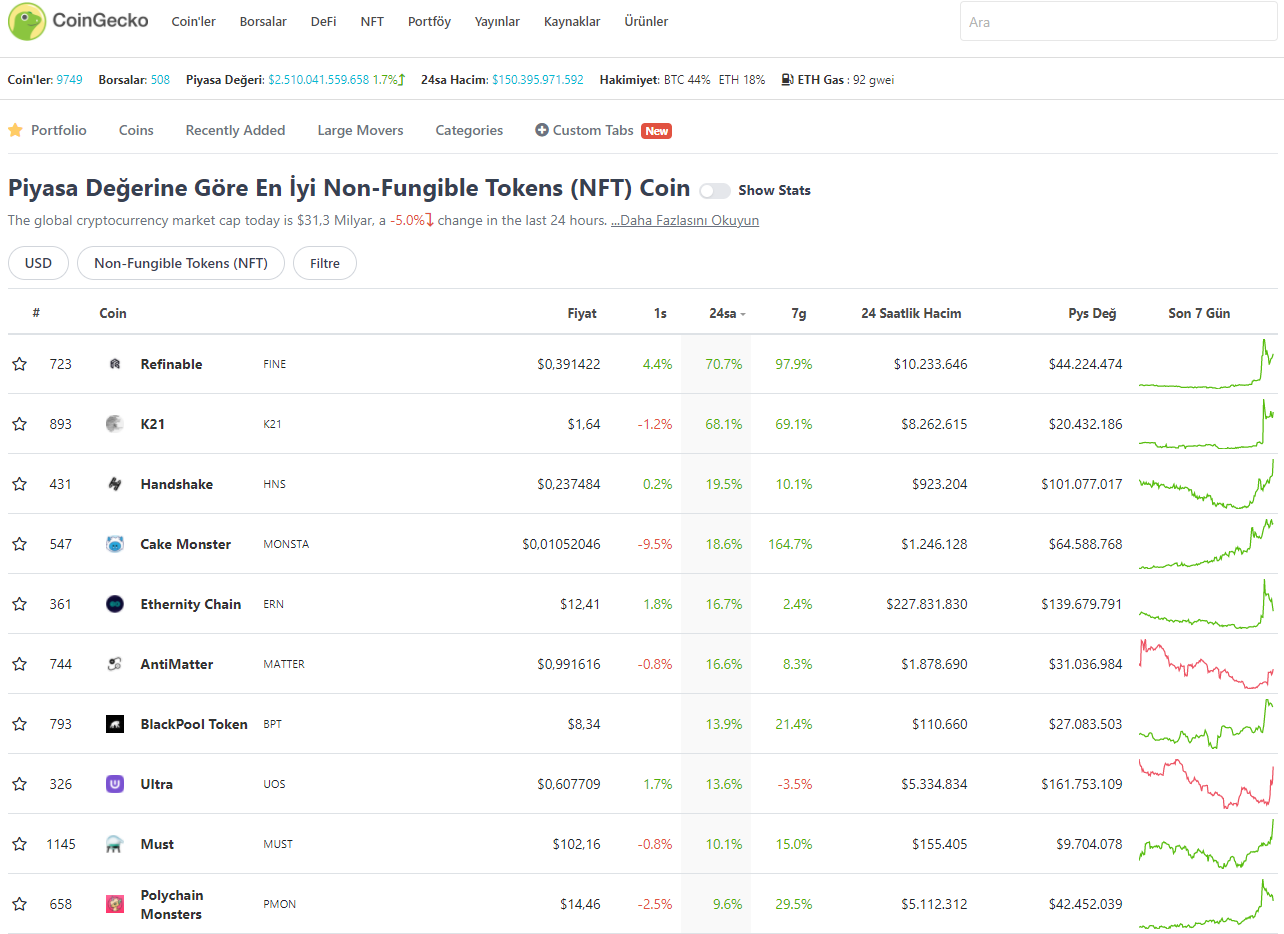Open the Piyasa Değeri $2.510.041.559.658 link
The image size is (1284, 934).
[x=319, y=79]
